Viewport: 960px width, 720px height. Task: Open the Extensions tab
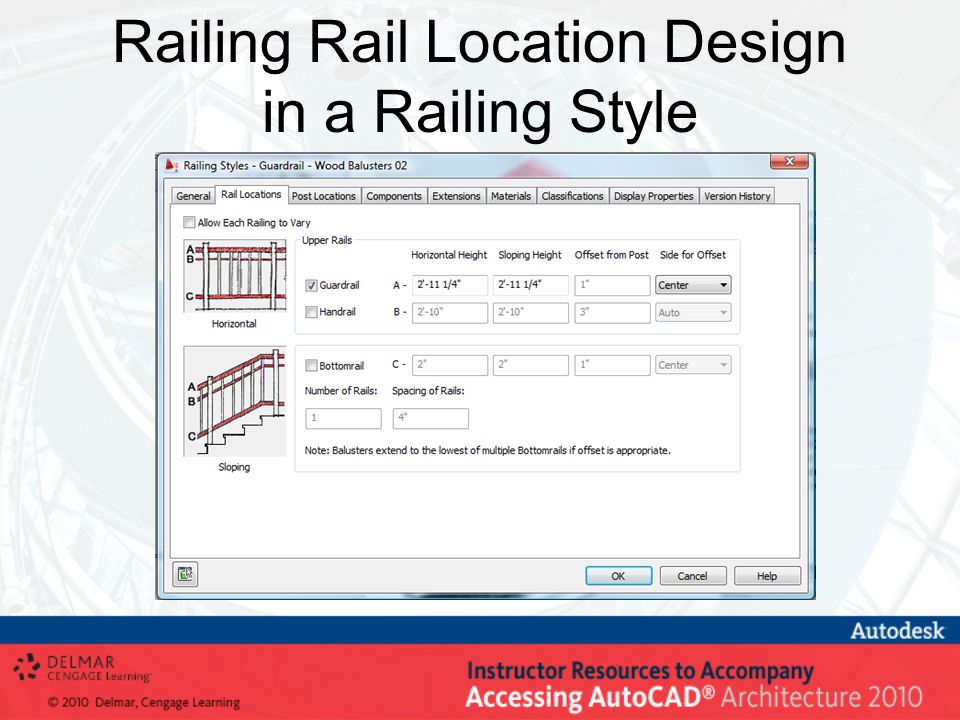coord(456,196)
